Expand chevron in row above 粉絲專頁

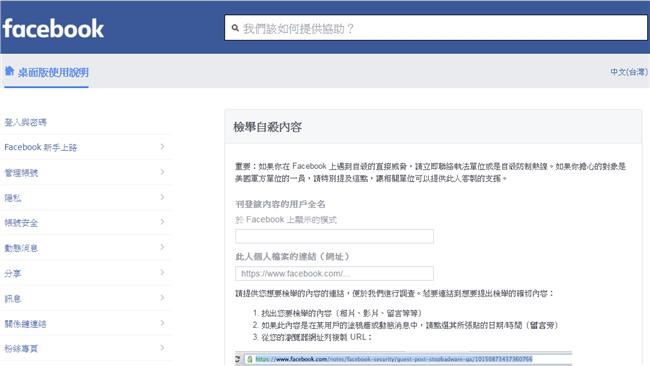pyautogui.click(x=162, y=323)
